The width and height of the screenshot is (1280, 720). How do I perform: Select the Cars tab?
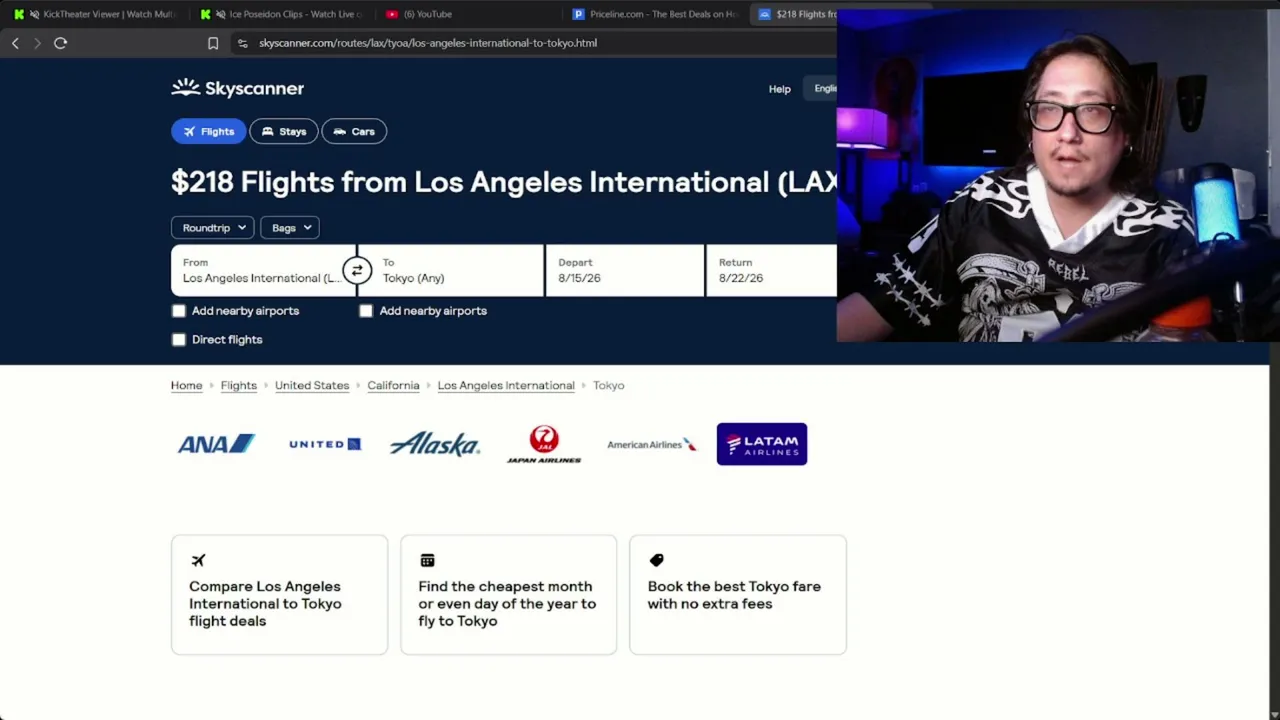coord(354,131)
